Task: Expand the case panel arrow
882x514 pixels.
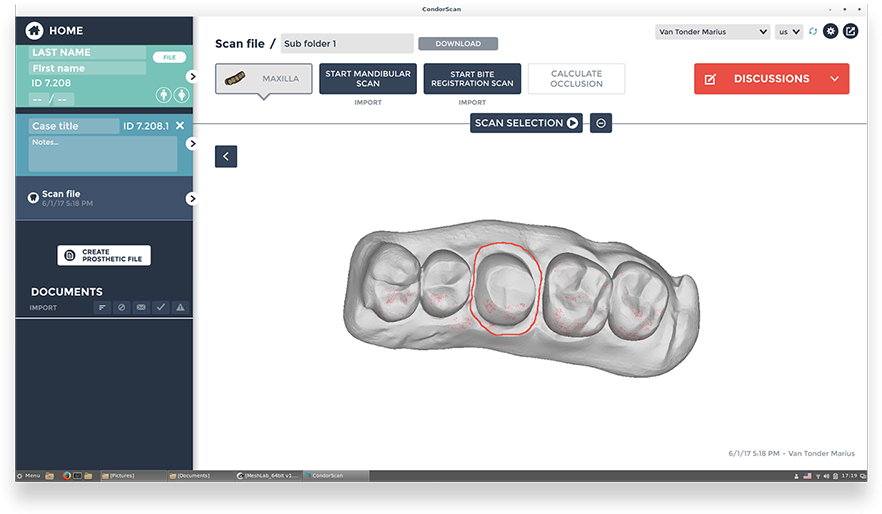Action: click(192, 143)
